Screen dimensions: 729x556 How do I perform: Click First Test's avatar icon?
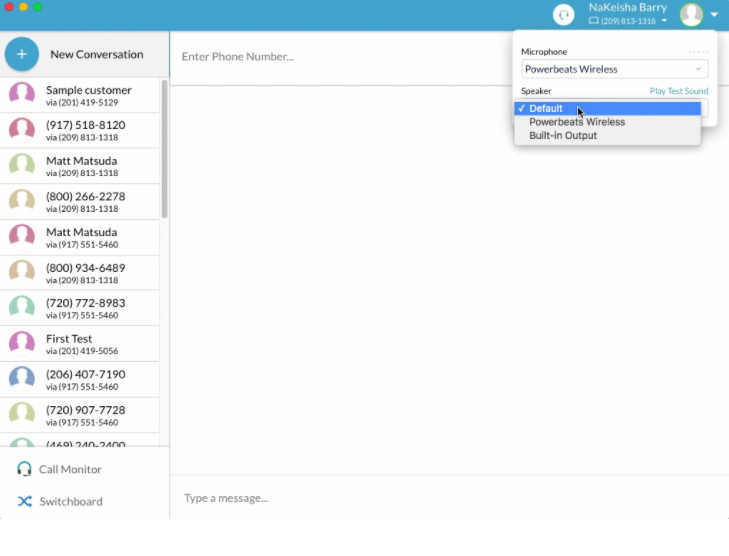tap(22, 344)
